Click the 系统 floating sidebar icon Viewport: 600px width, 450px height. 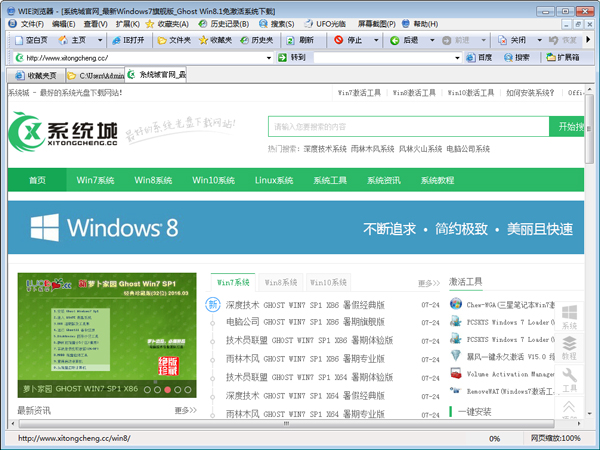569,316
